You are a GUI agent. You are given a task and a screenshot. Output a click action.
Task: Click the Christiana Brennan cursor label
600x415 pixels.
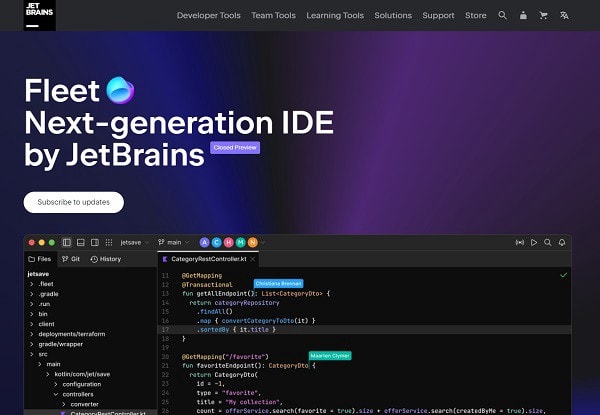[279, 283]
